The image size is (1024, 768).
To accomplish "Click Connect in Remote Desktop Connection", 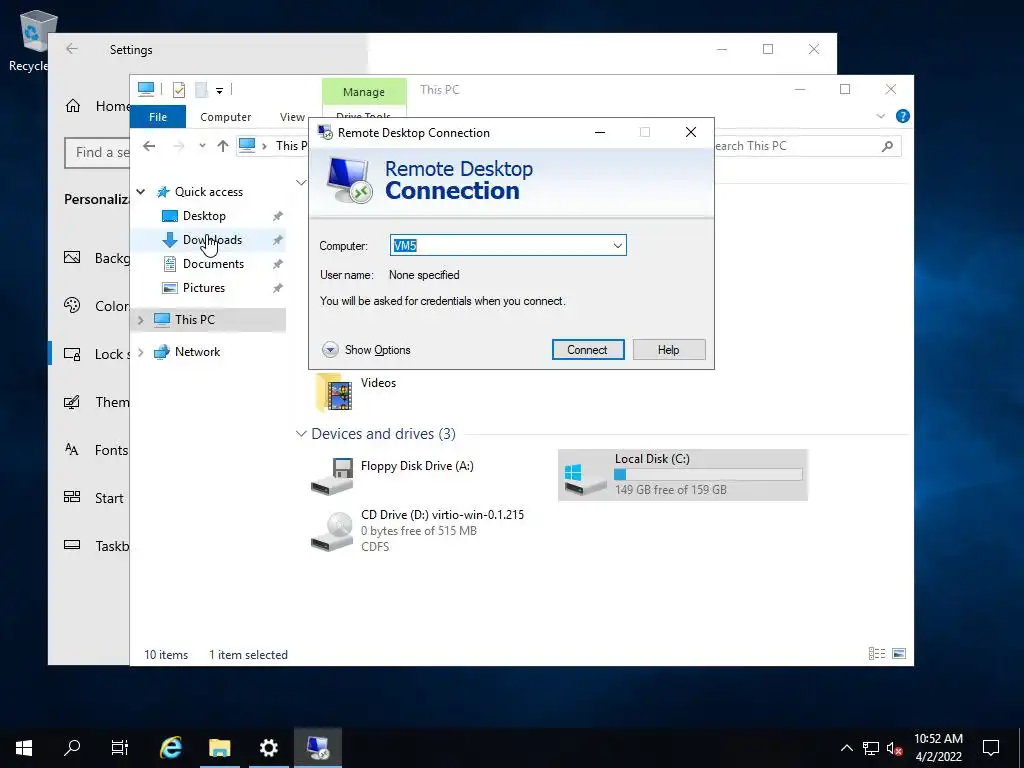I will pyautogui.click(x=588, y=349).
